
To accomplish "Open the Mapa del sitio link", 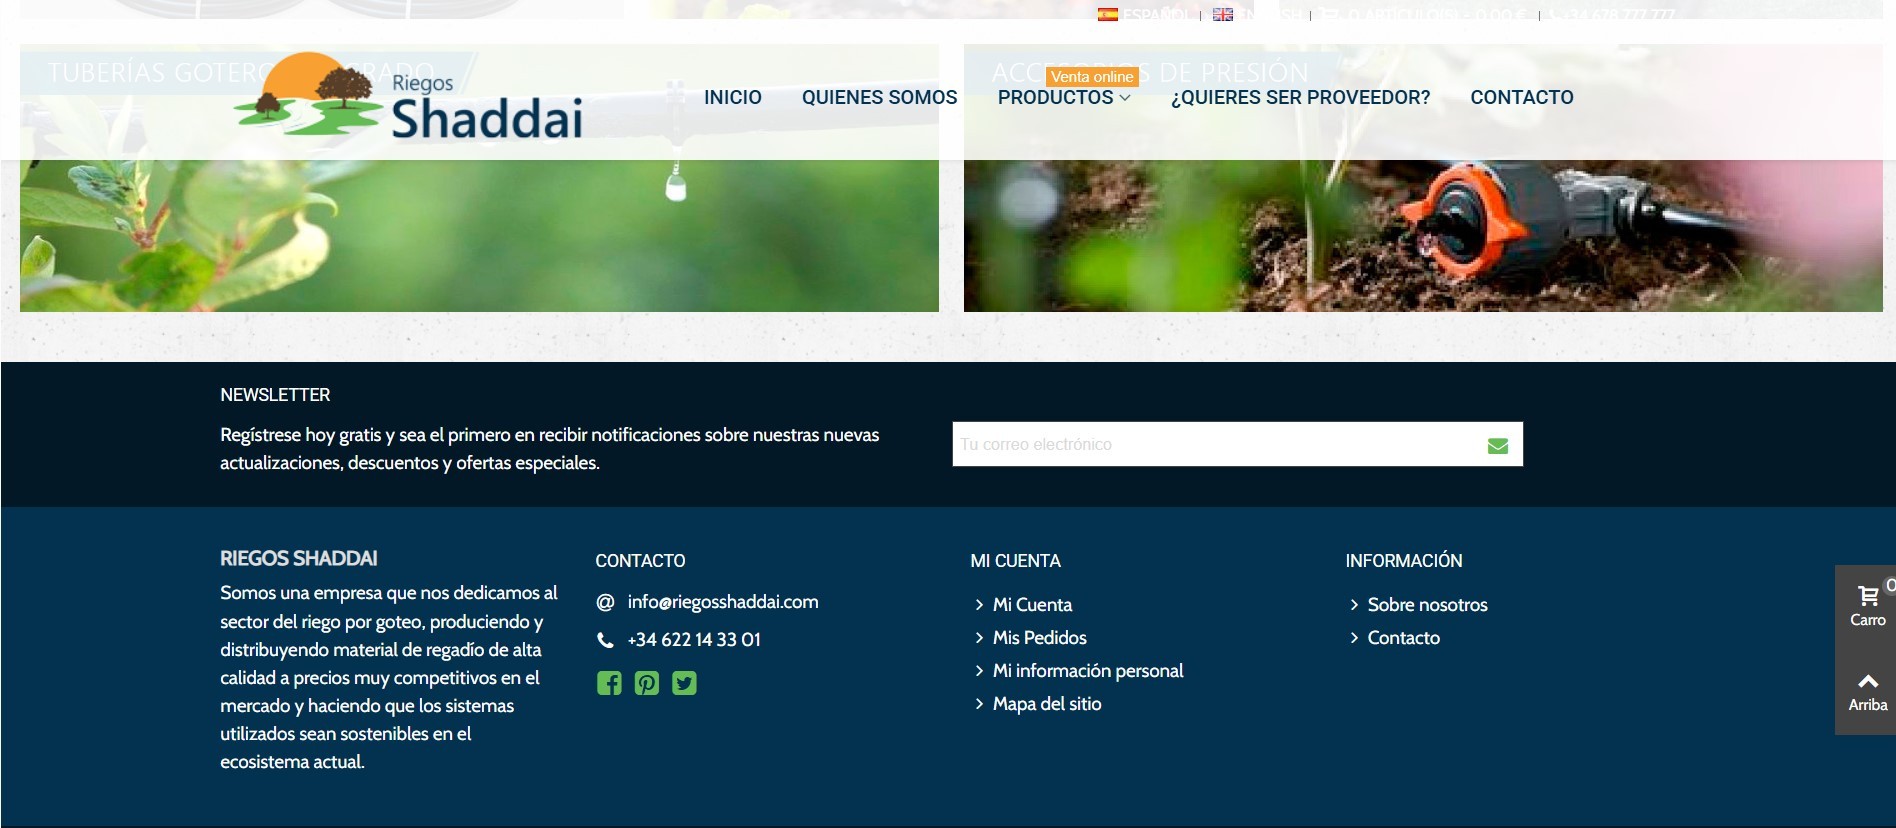I will click(x=1047, y=704).
